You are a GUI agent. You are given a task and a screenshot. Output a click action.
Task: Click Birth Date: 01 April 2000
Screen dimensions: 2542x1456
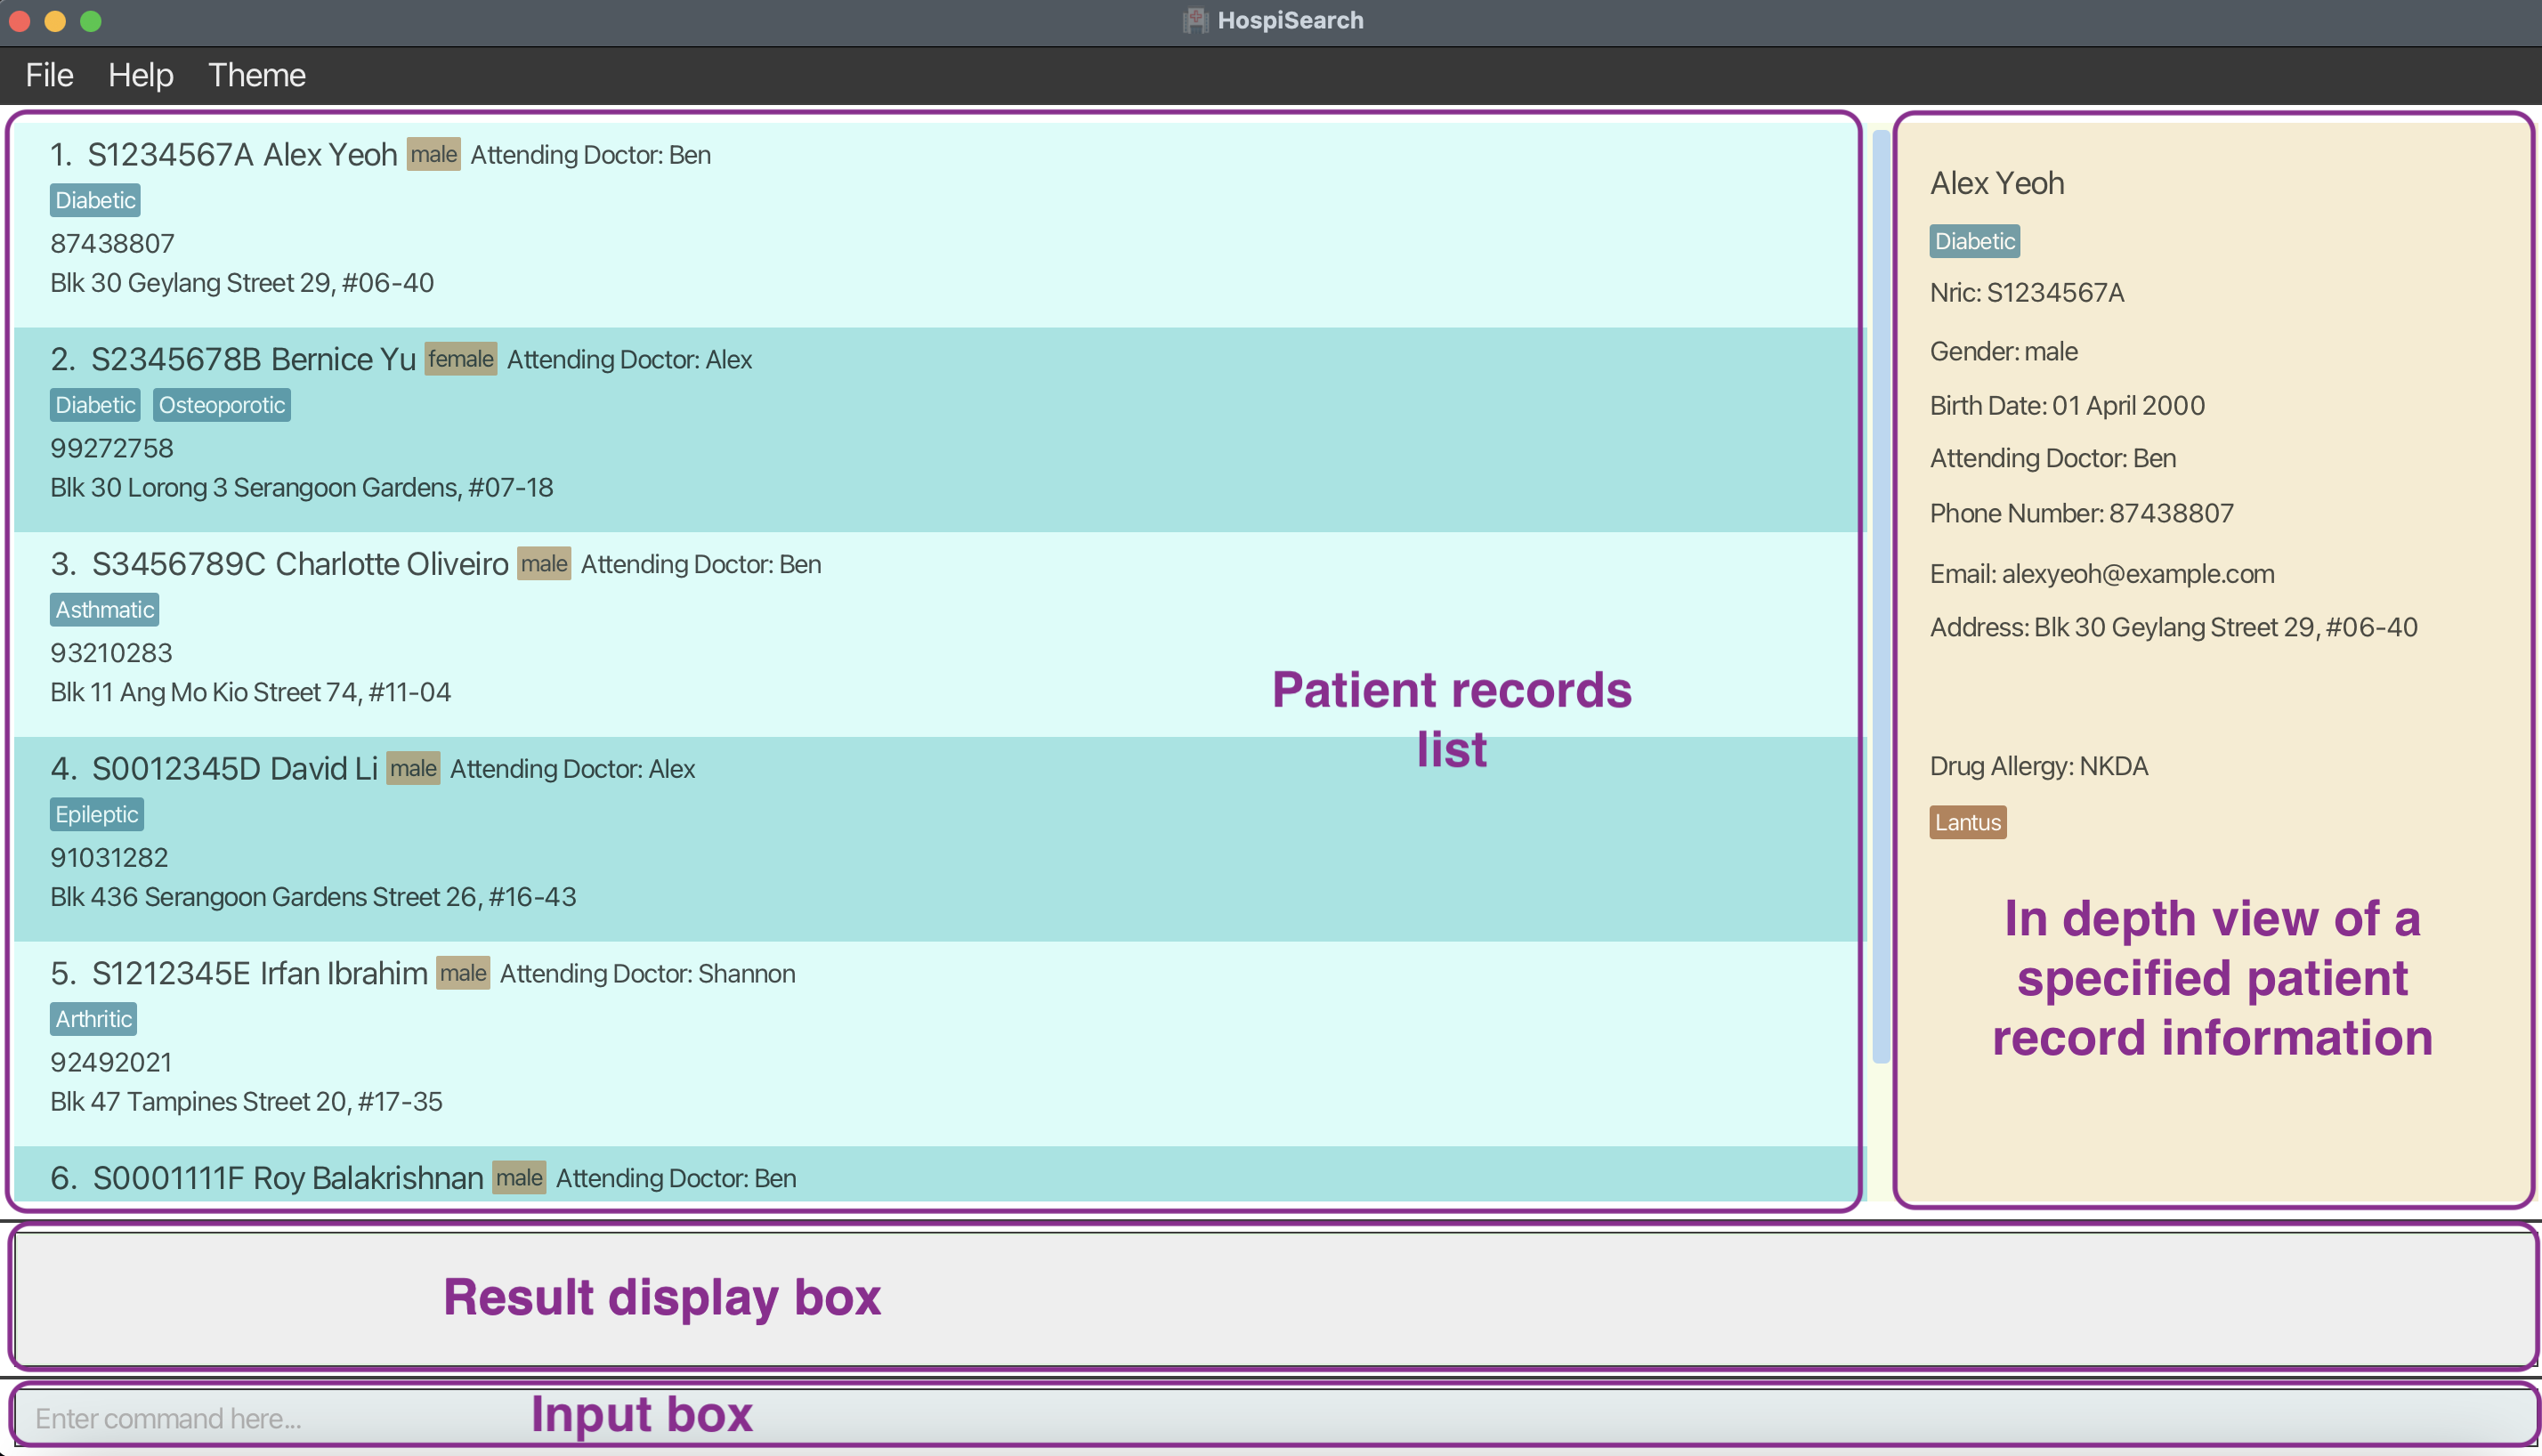click(x=2067, y=406)
